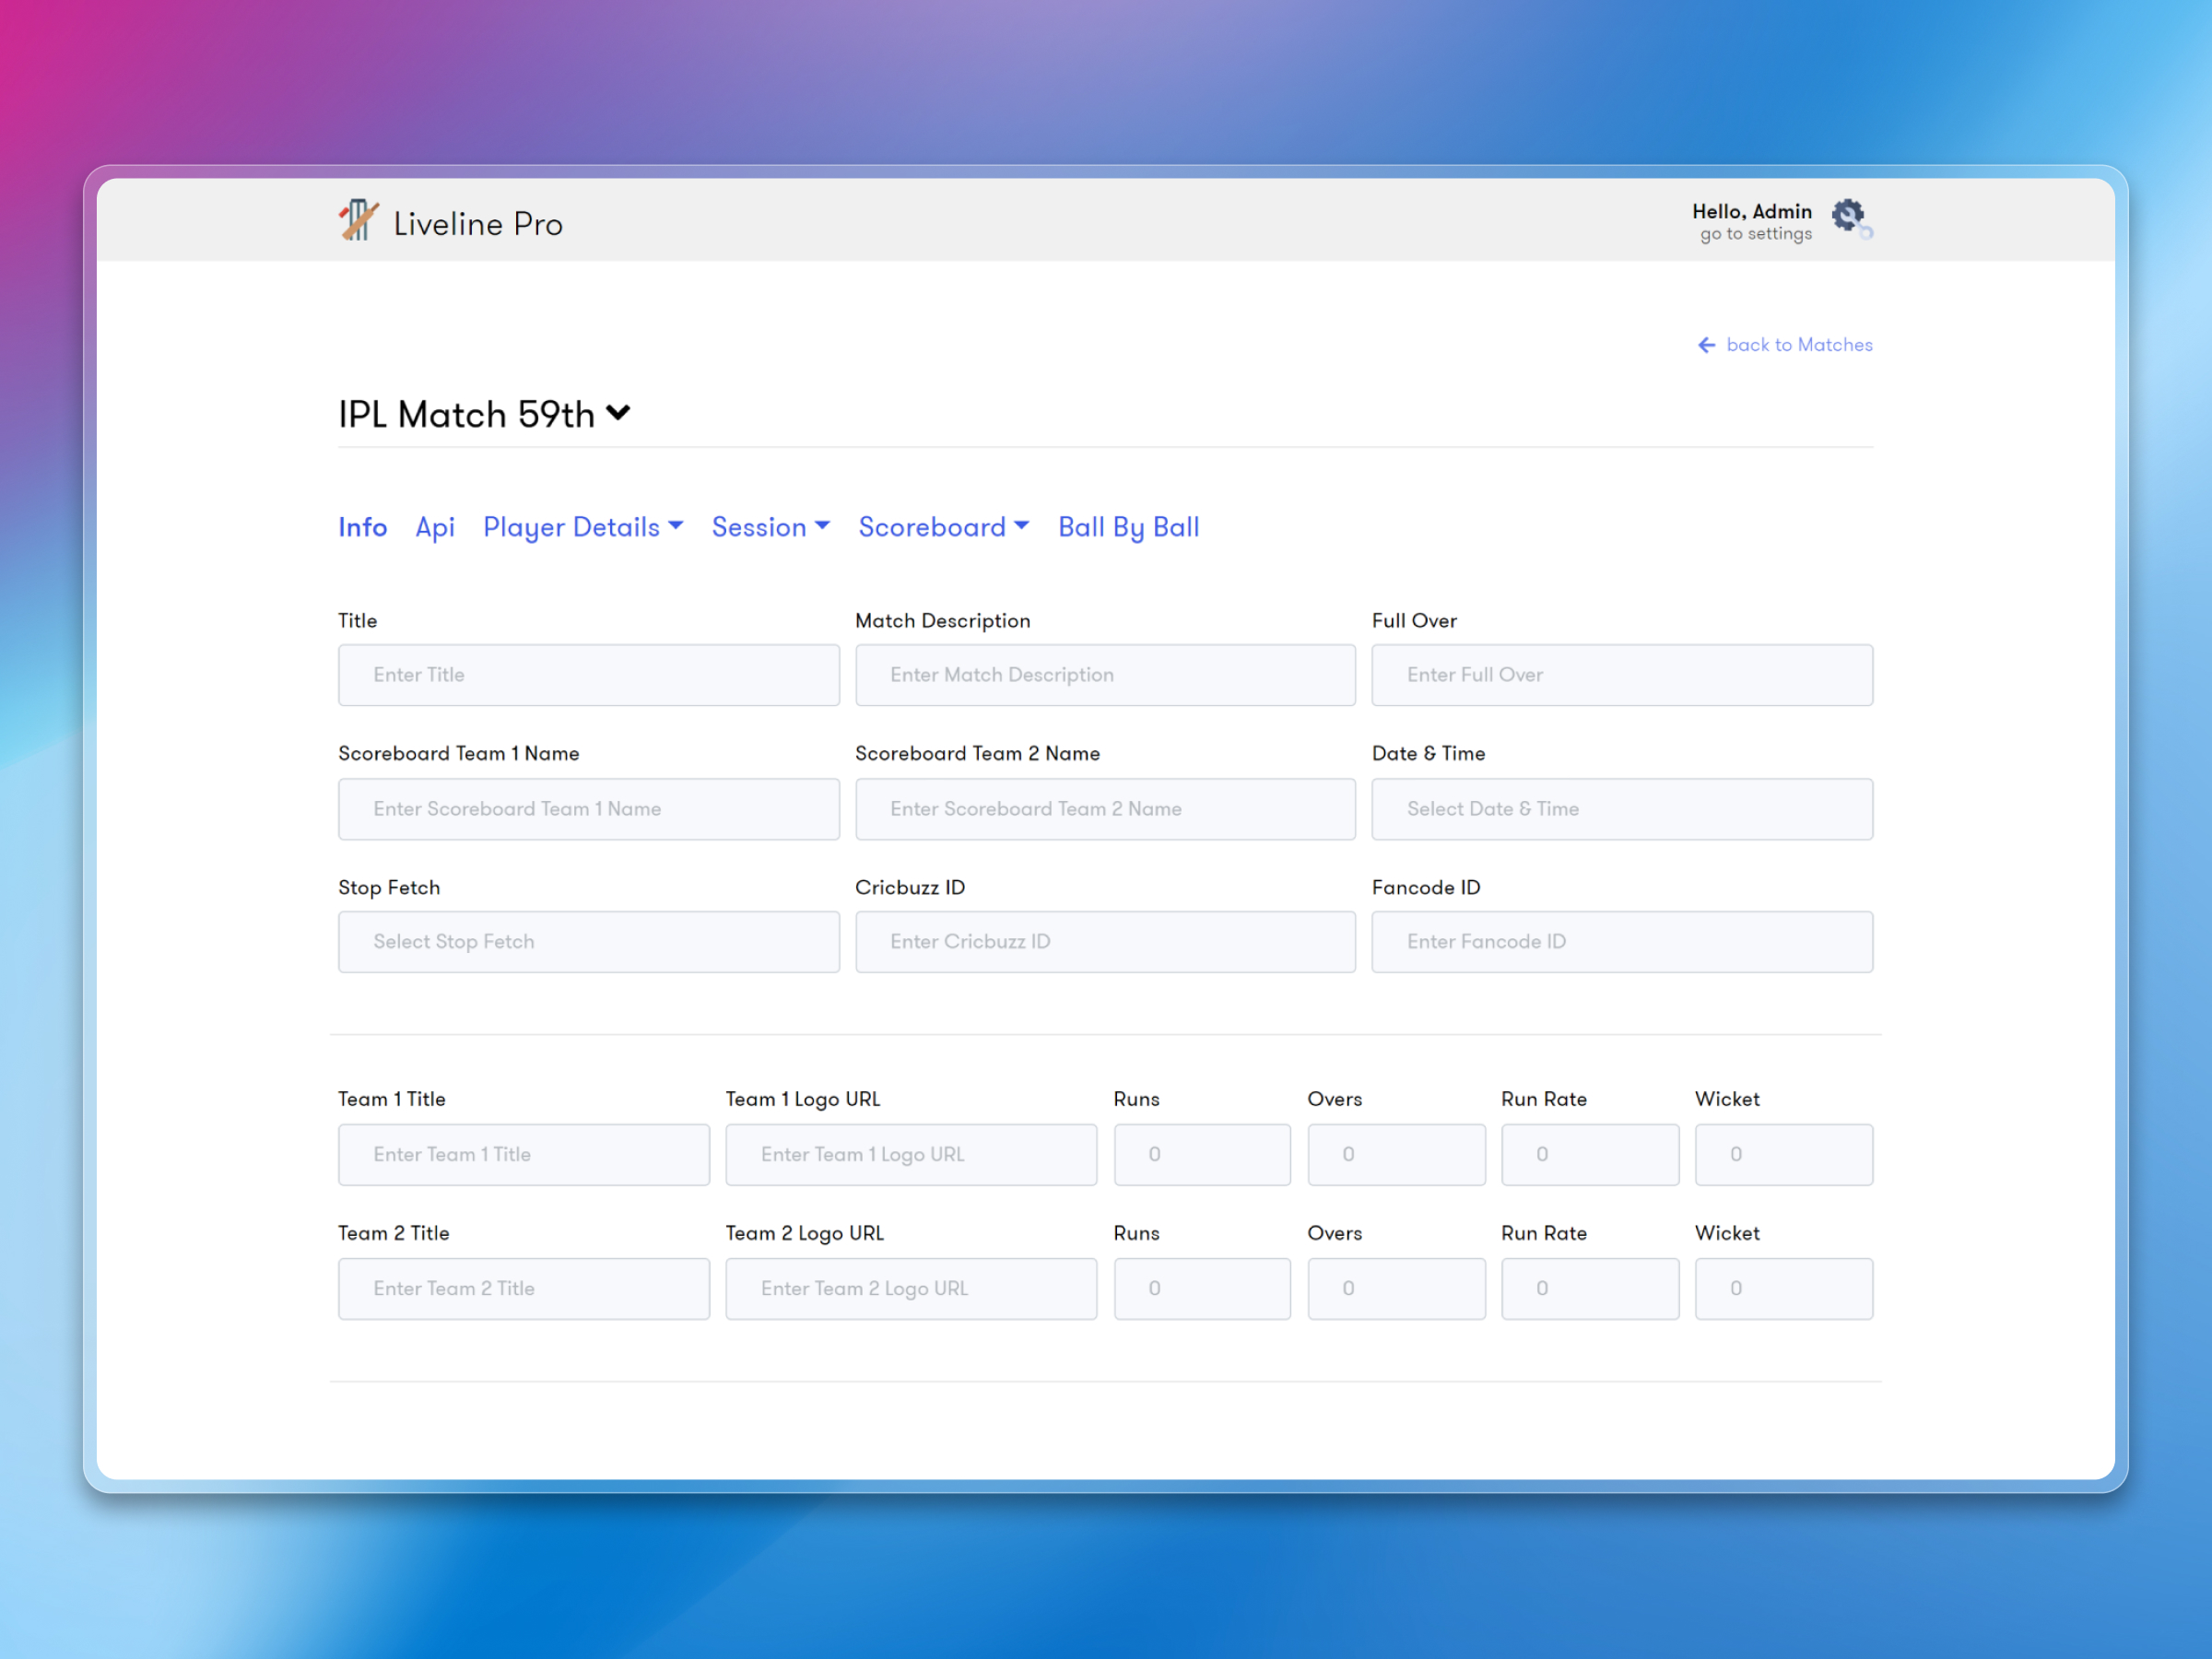Image resolution: width=2212 pixels, height=1659 pixels.
Task: Open settings using the gear icon
Action: tap(1849, 216)
